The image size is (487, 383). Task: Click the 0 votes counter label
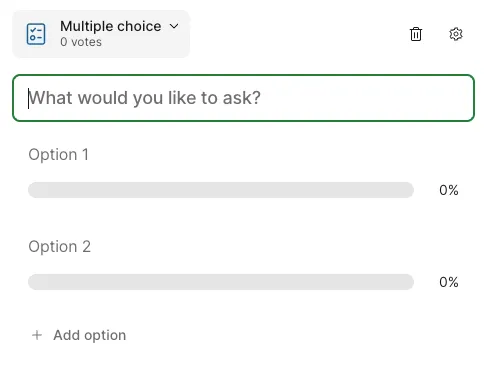click(81, 42)
